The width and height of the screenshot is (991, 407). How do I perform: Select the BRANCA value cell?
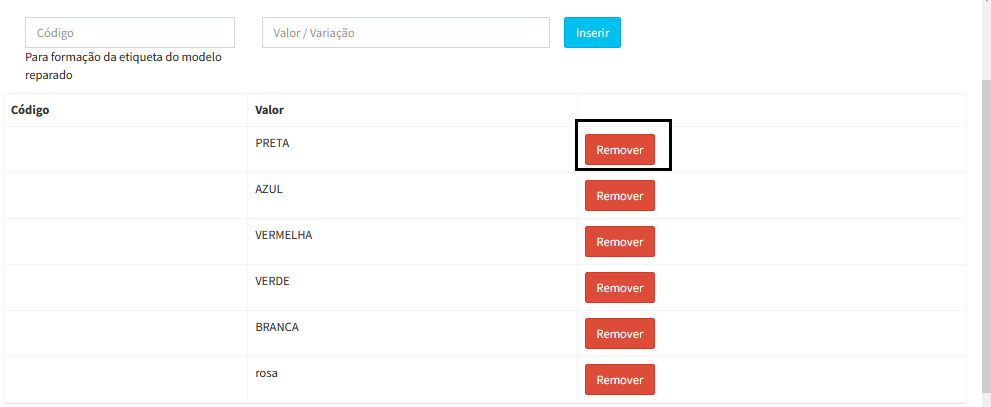tap(277, 327)
